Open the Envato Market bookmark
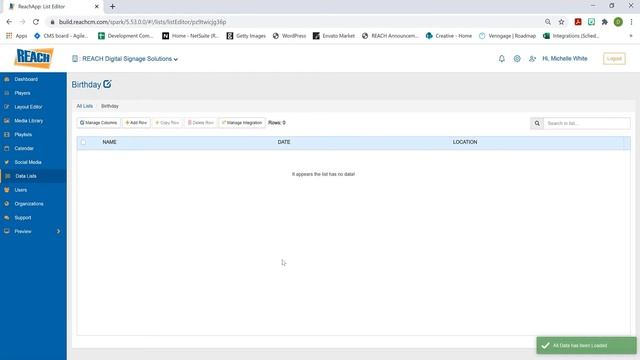Screen dimensions: 640x360 coord(334,36)
